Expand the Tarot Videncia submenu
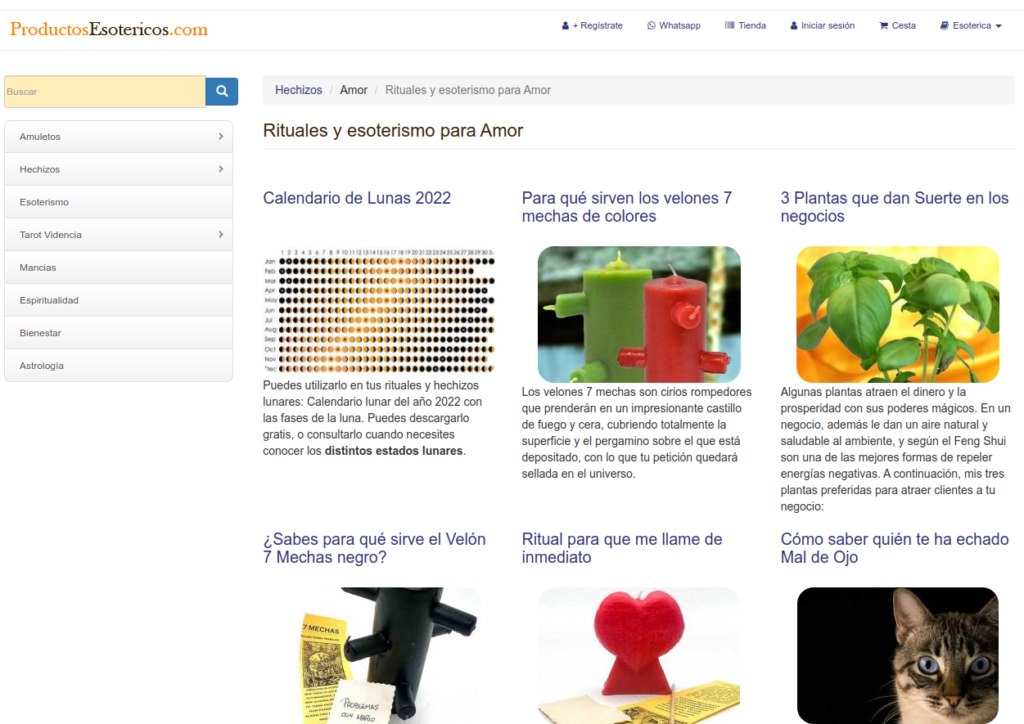Screen dimensions: 1024x724 pos(220,235)
